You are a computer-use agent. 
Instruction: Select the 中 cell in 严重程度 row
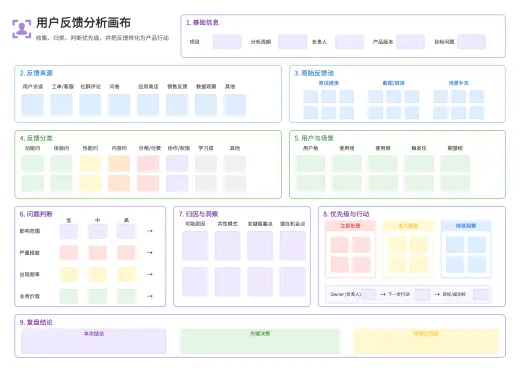point(97,253)
